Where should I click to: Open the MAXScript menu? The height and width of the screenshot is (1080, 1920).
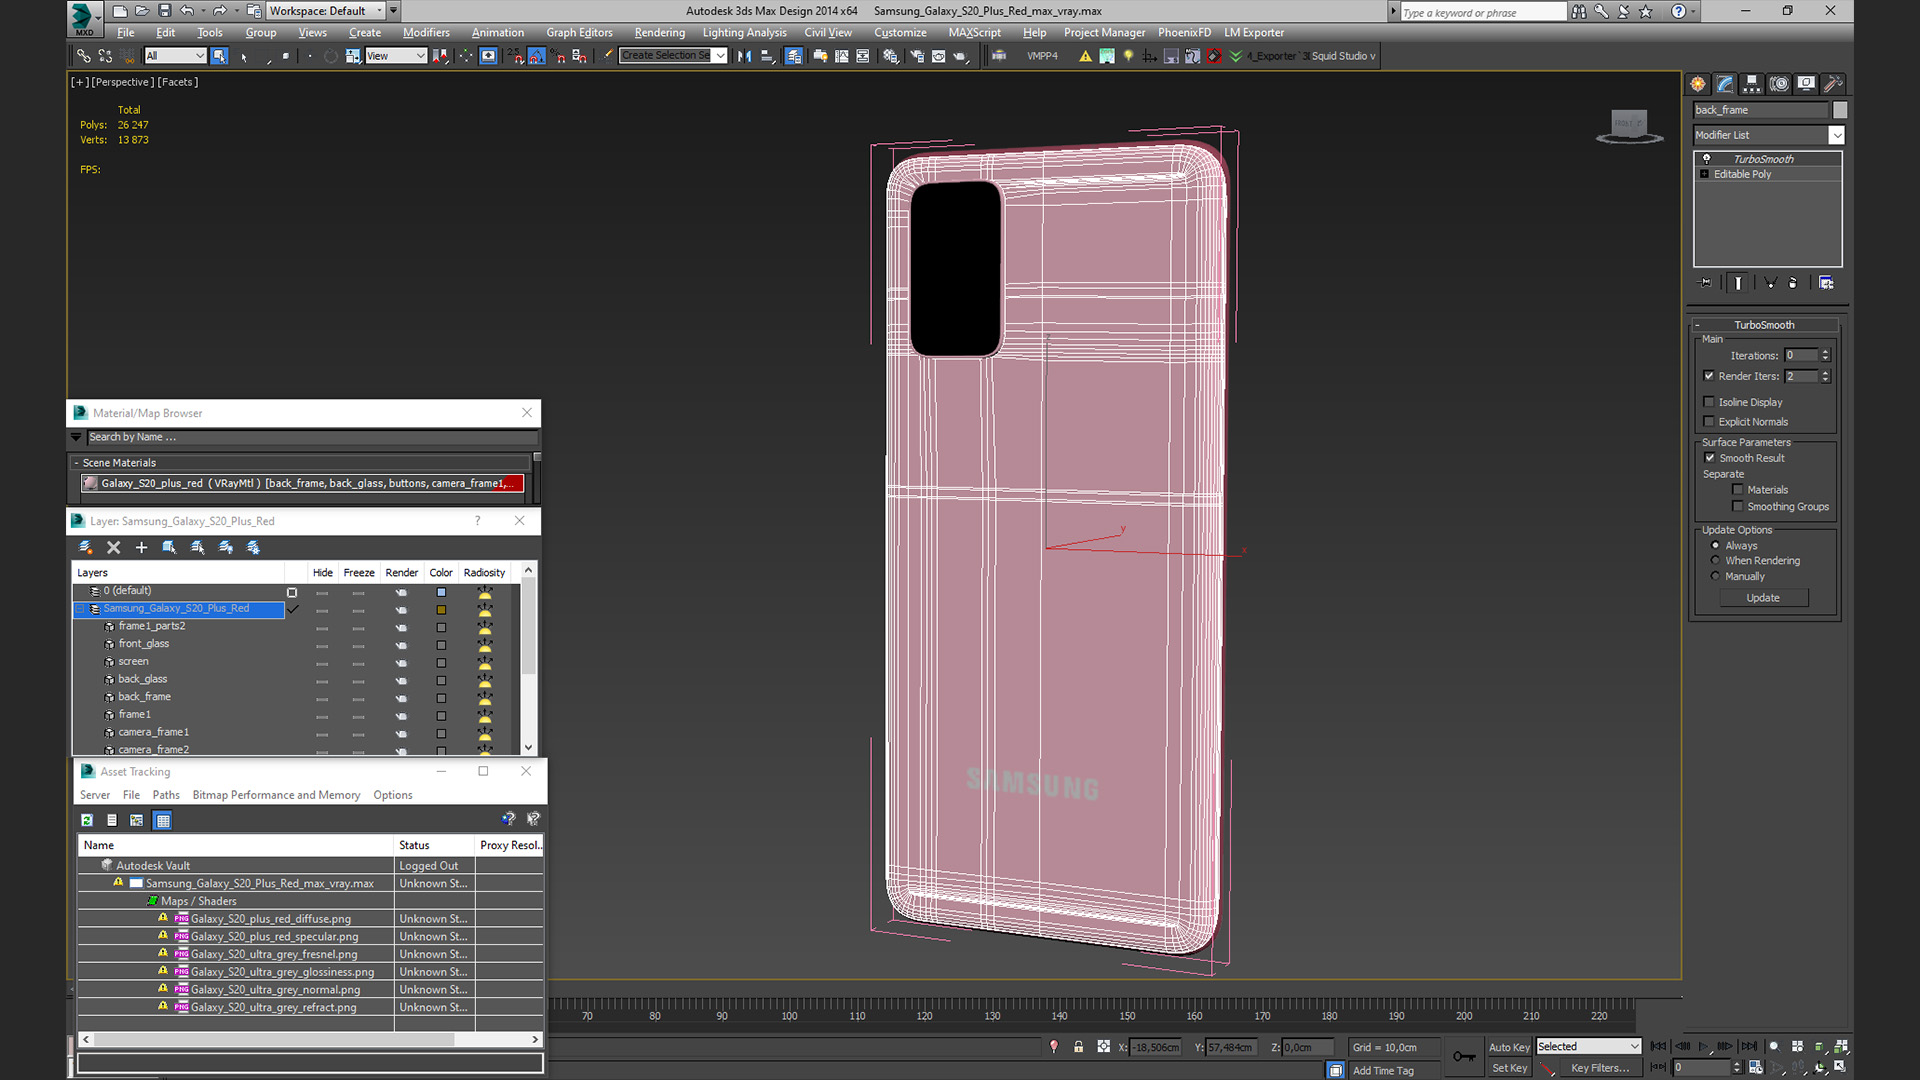(x=974, y=33)
